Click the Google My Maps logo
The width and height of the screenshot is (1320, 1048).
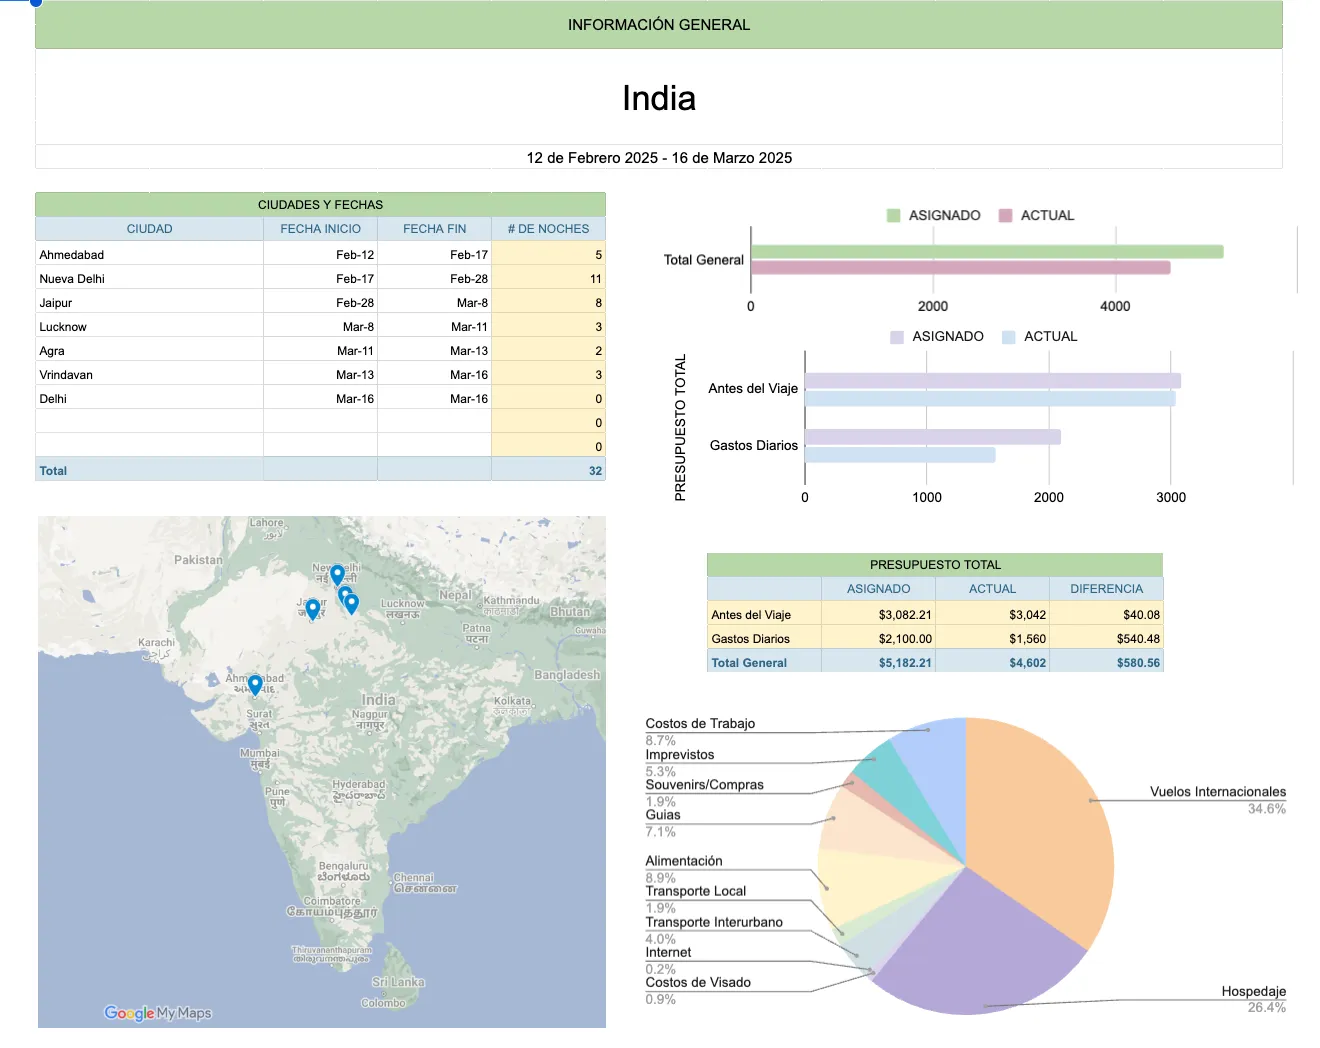point(157,1013)
